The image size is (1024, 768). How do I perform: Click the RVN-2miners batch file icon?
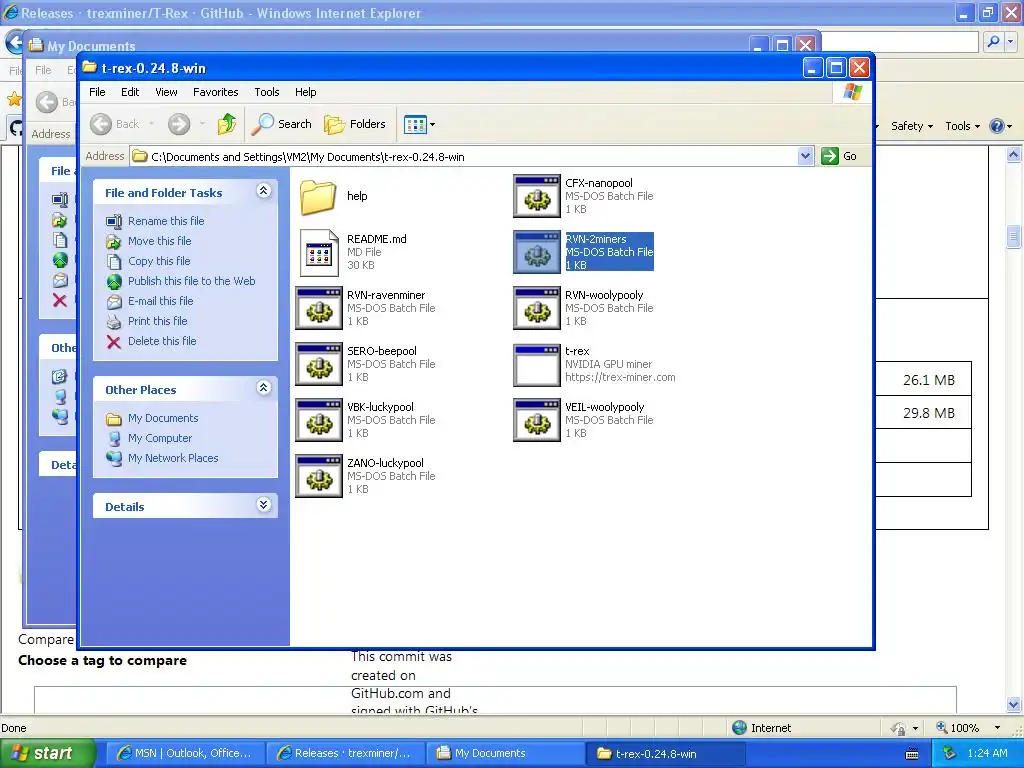tap(537, 252)
